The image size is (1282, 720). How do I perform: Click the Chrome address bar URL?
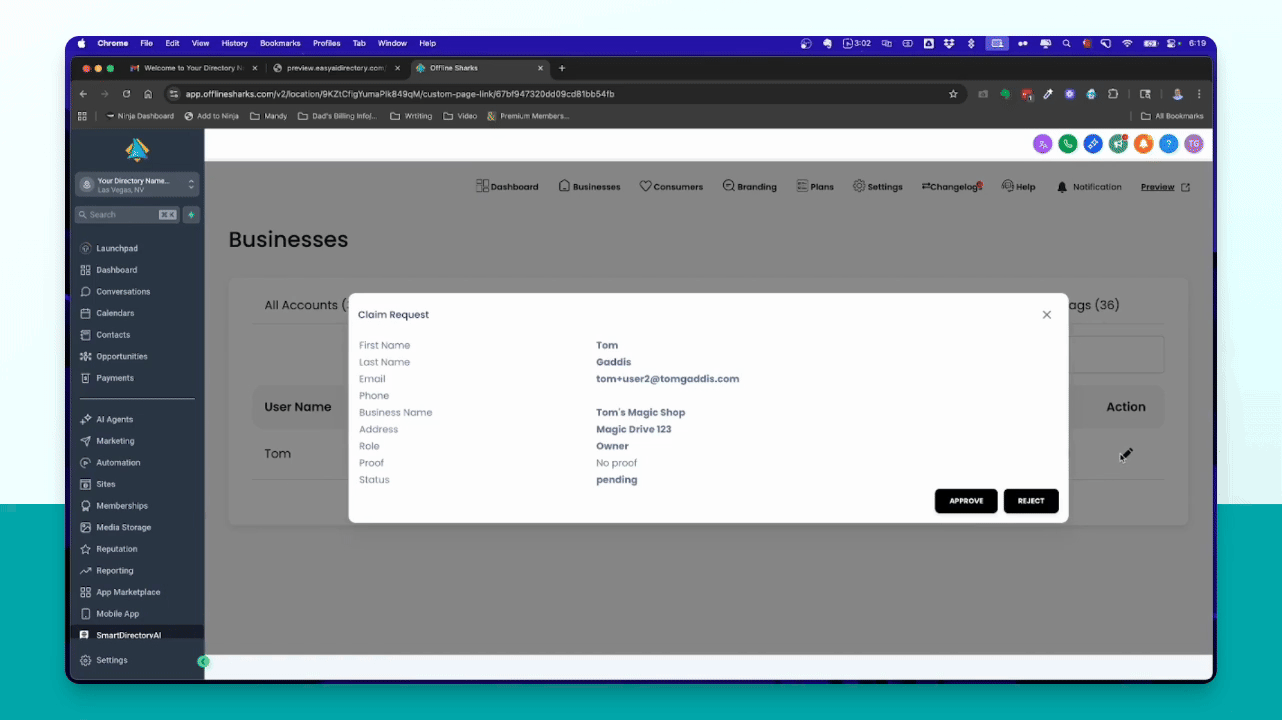click(x=400, y=94)
